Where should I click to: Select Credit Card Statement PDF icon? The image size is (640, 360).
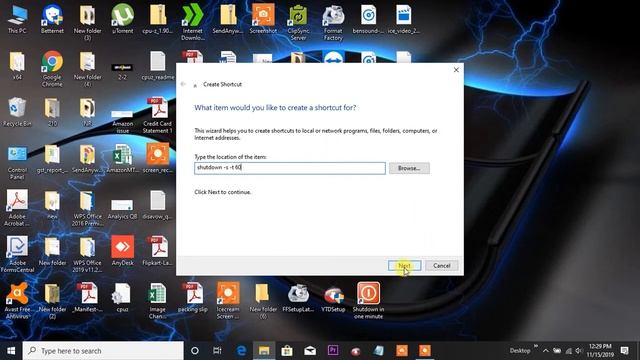pyautogui.click(x=158, y=116)
